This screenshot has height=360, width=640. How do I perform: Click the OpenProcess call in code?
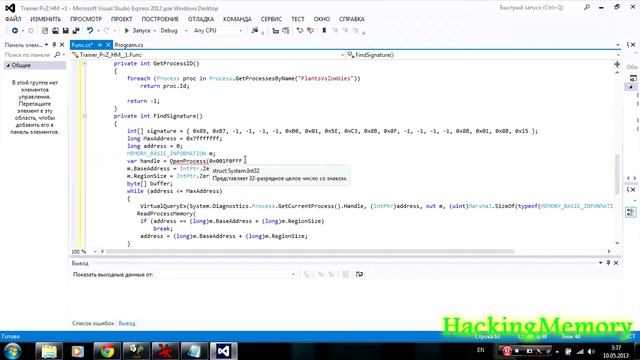pyautogui.click(x=188, y=161)
